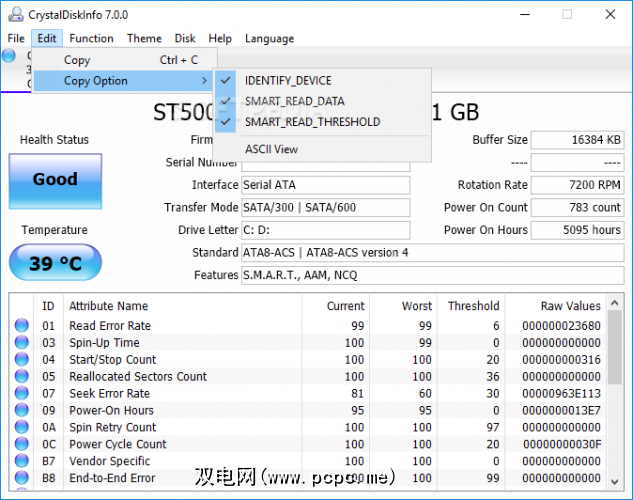Choose ASCII View in the submenu
The height and width of the screenshot is (500, 633).
click(271, 150)
